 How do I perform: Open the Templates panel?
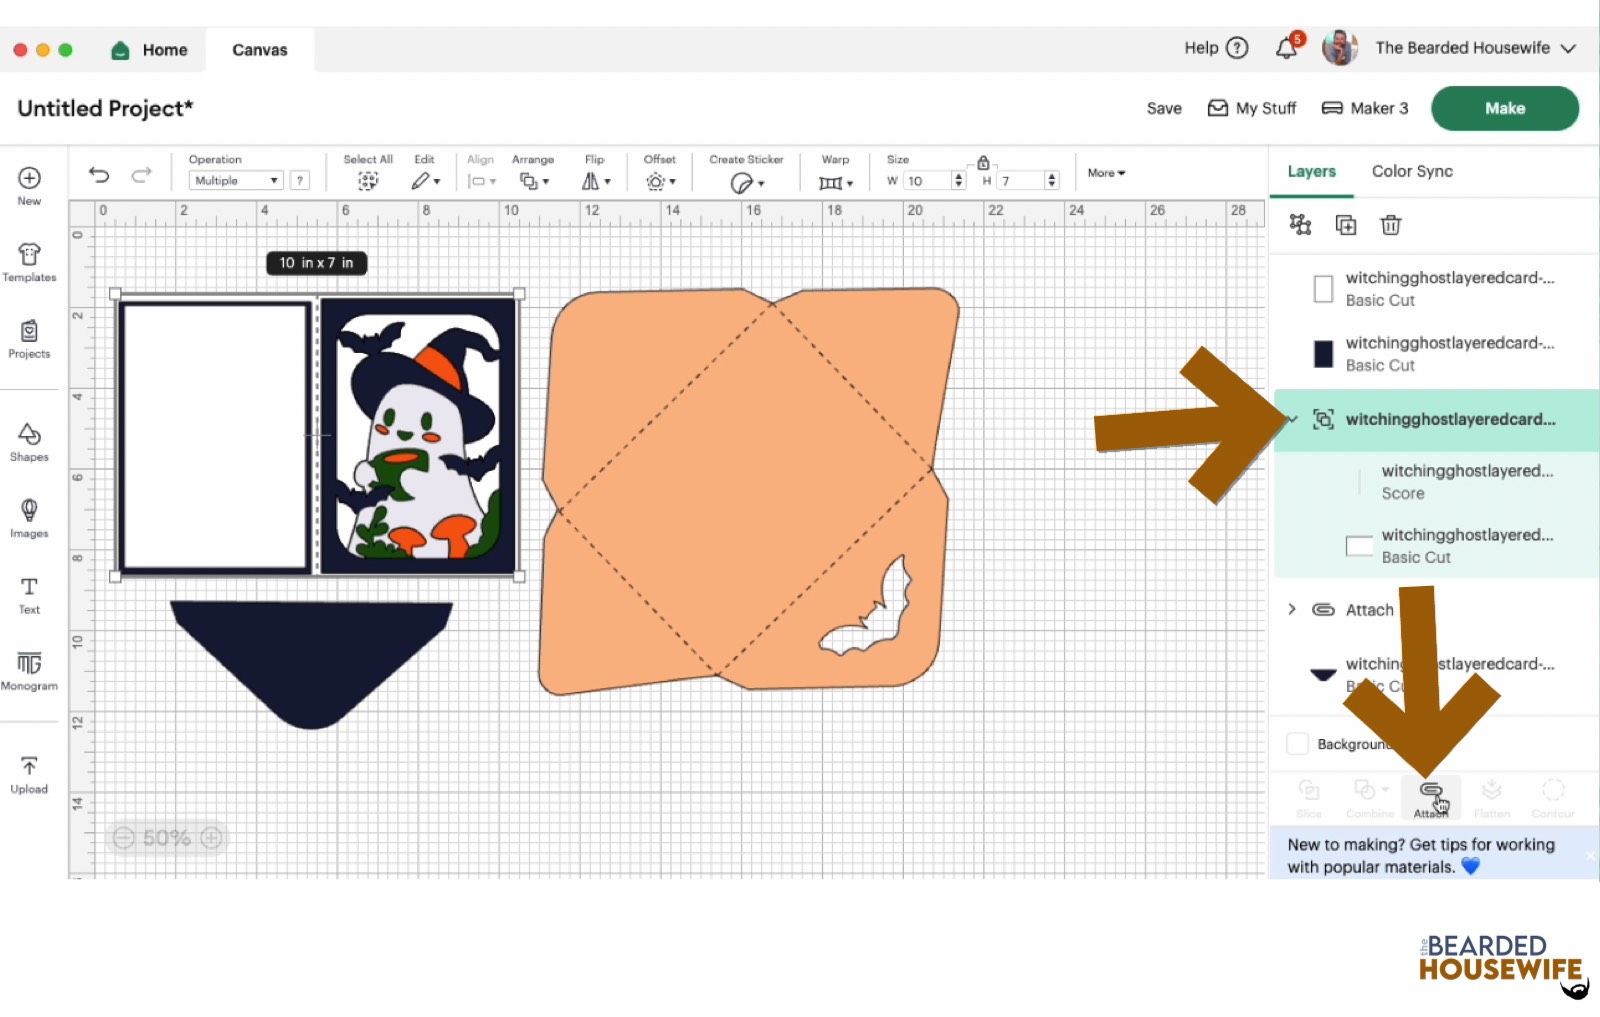click(29, 262)
